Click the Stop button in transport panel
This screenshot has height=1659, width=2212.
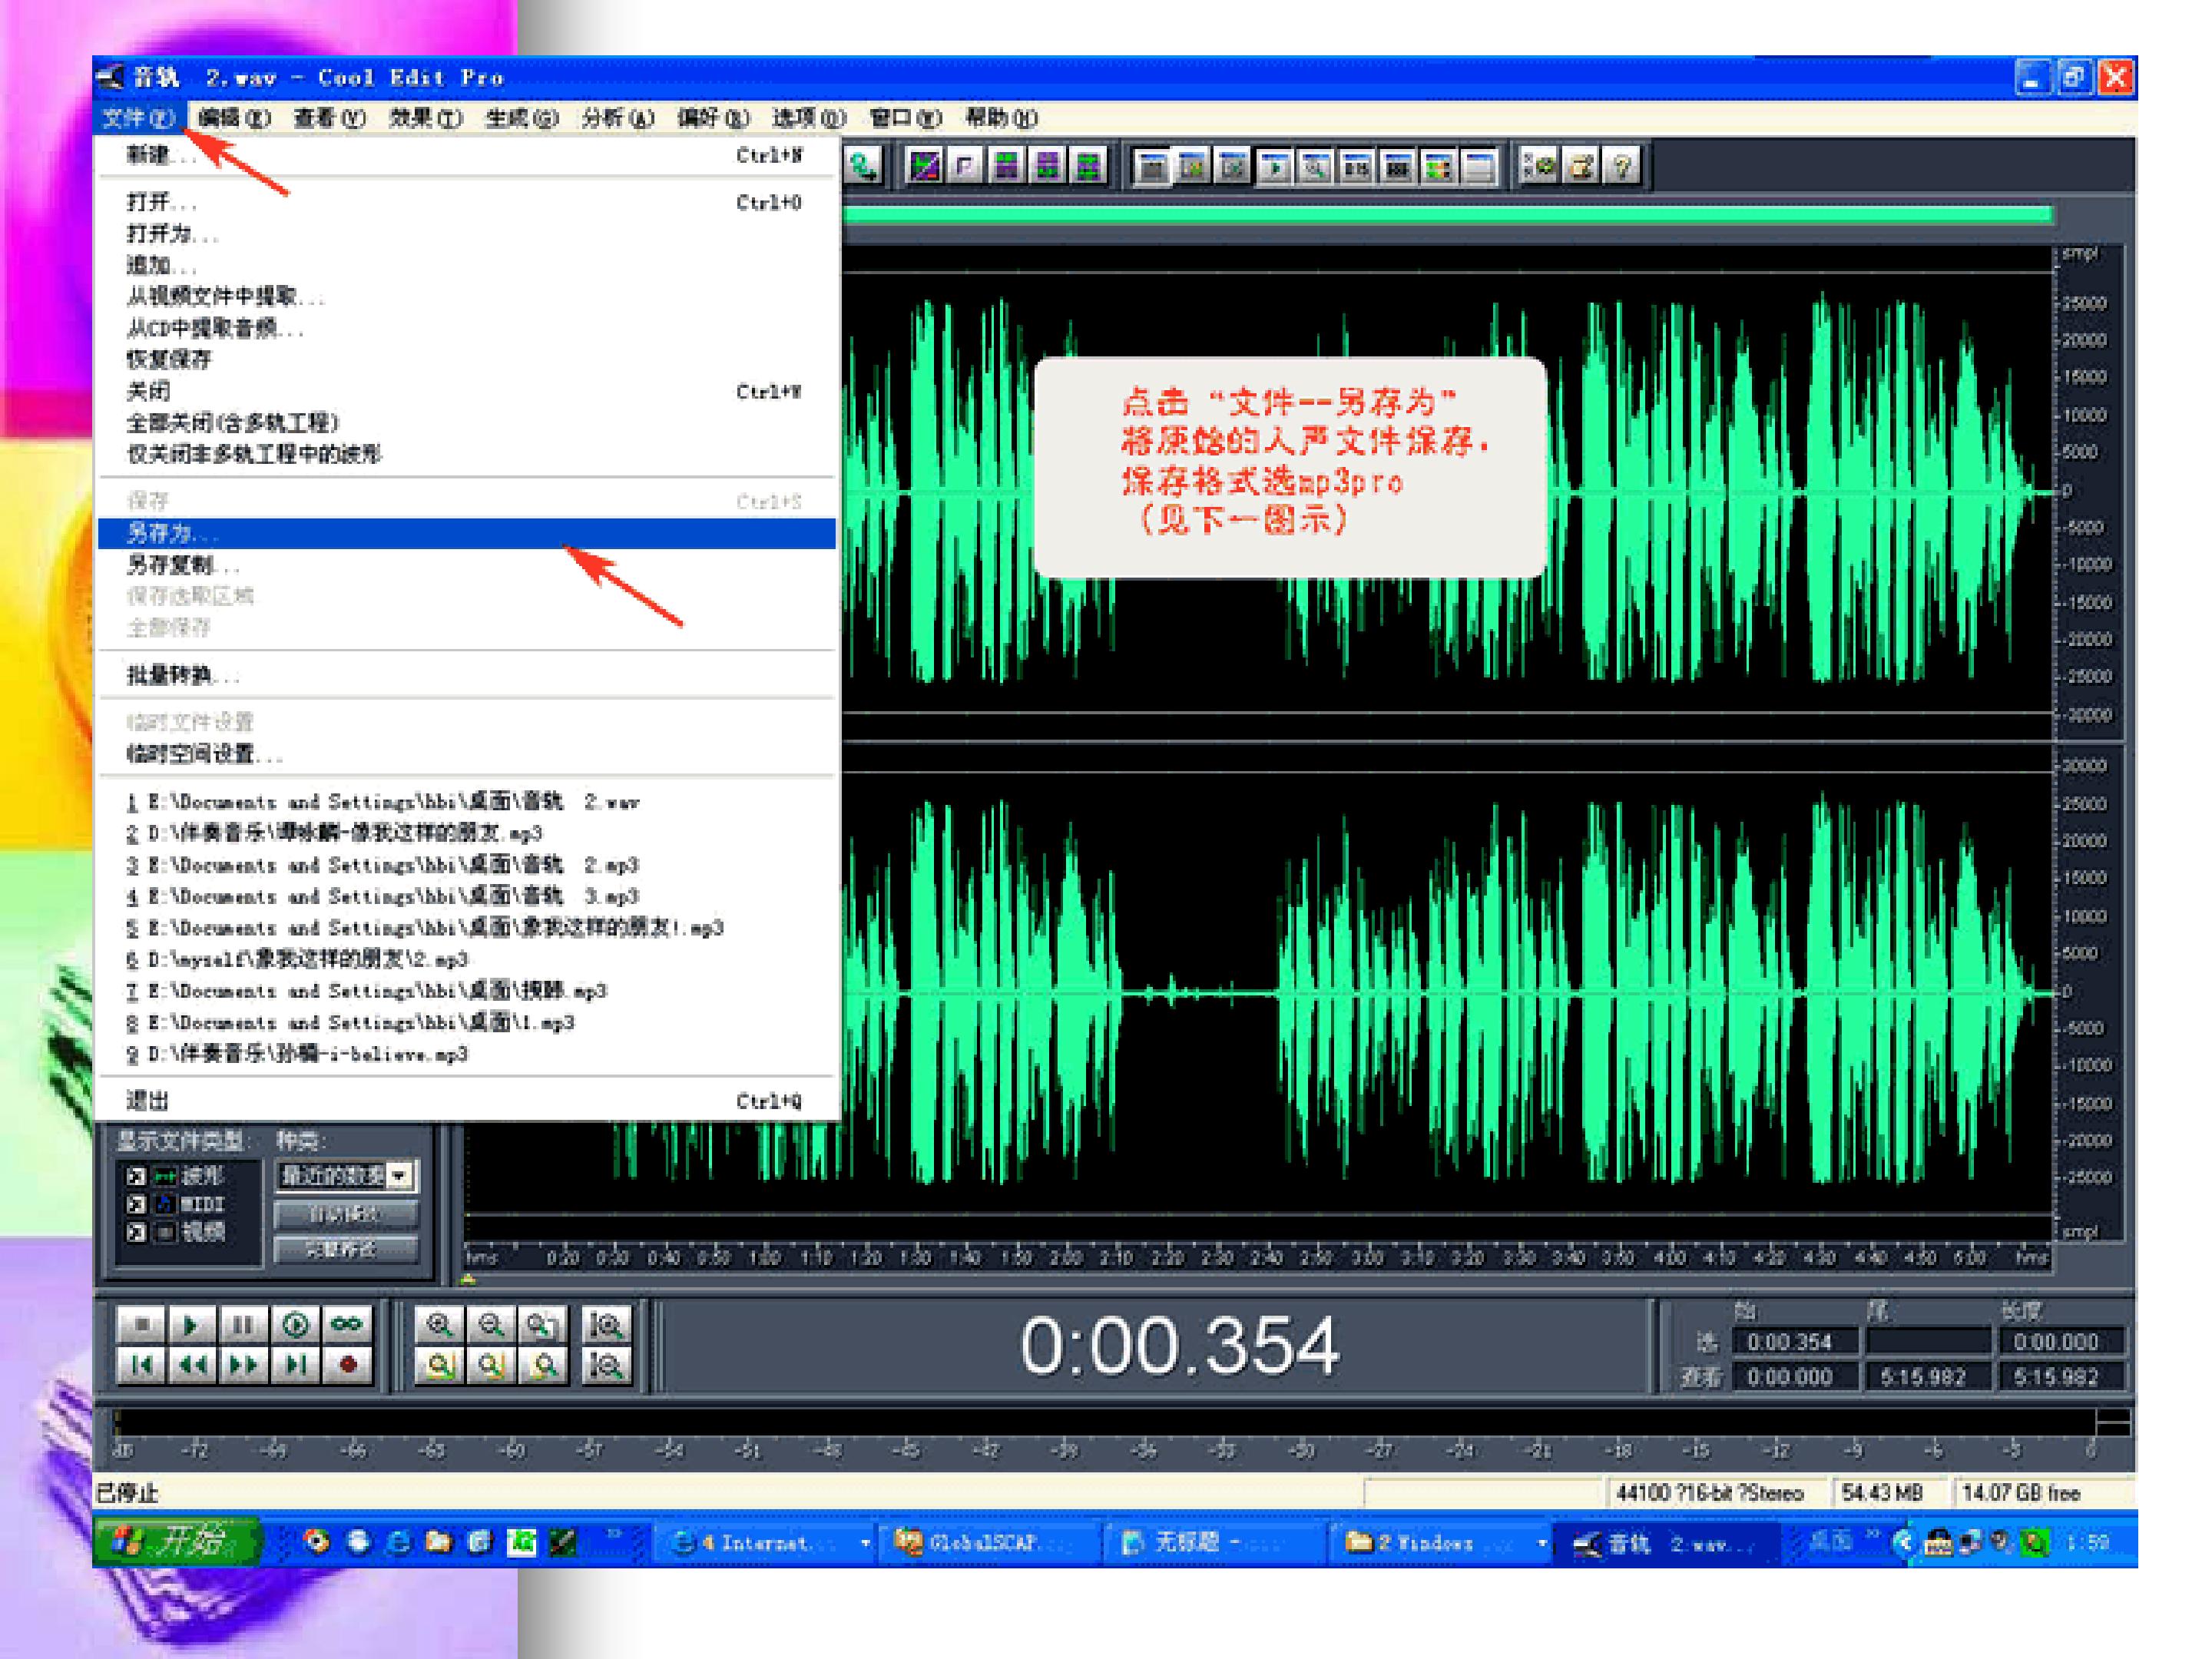[x=141, y=1325]
